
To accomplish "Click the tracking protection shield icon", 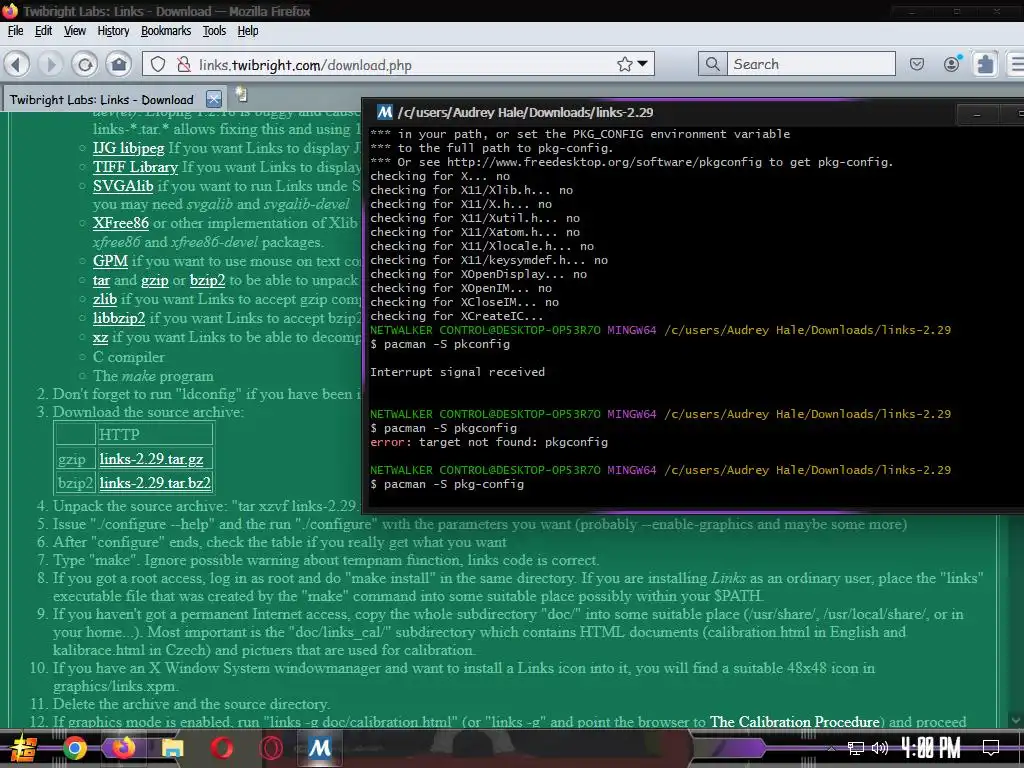I will click(x=158, y=64).
